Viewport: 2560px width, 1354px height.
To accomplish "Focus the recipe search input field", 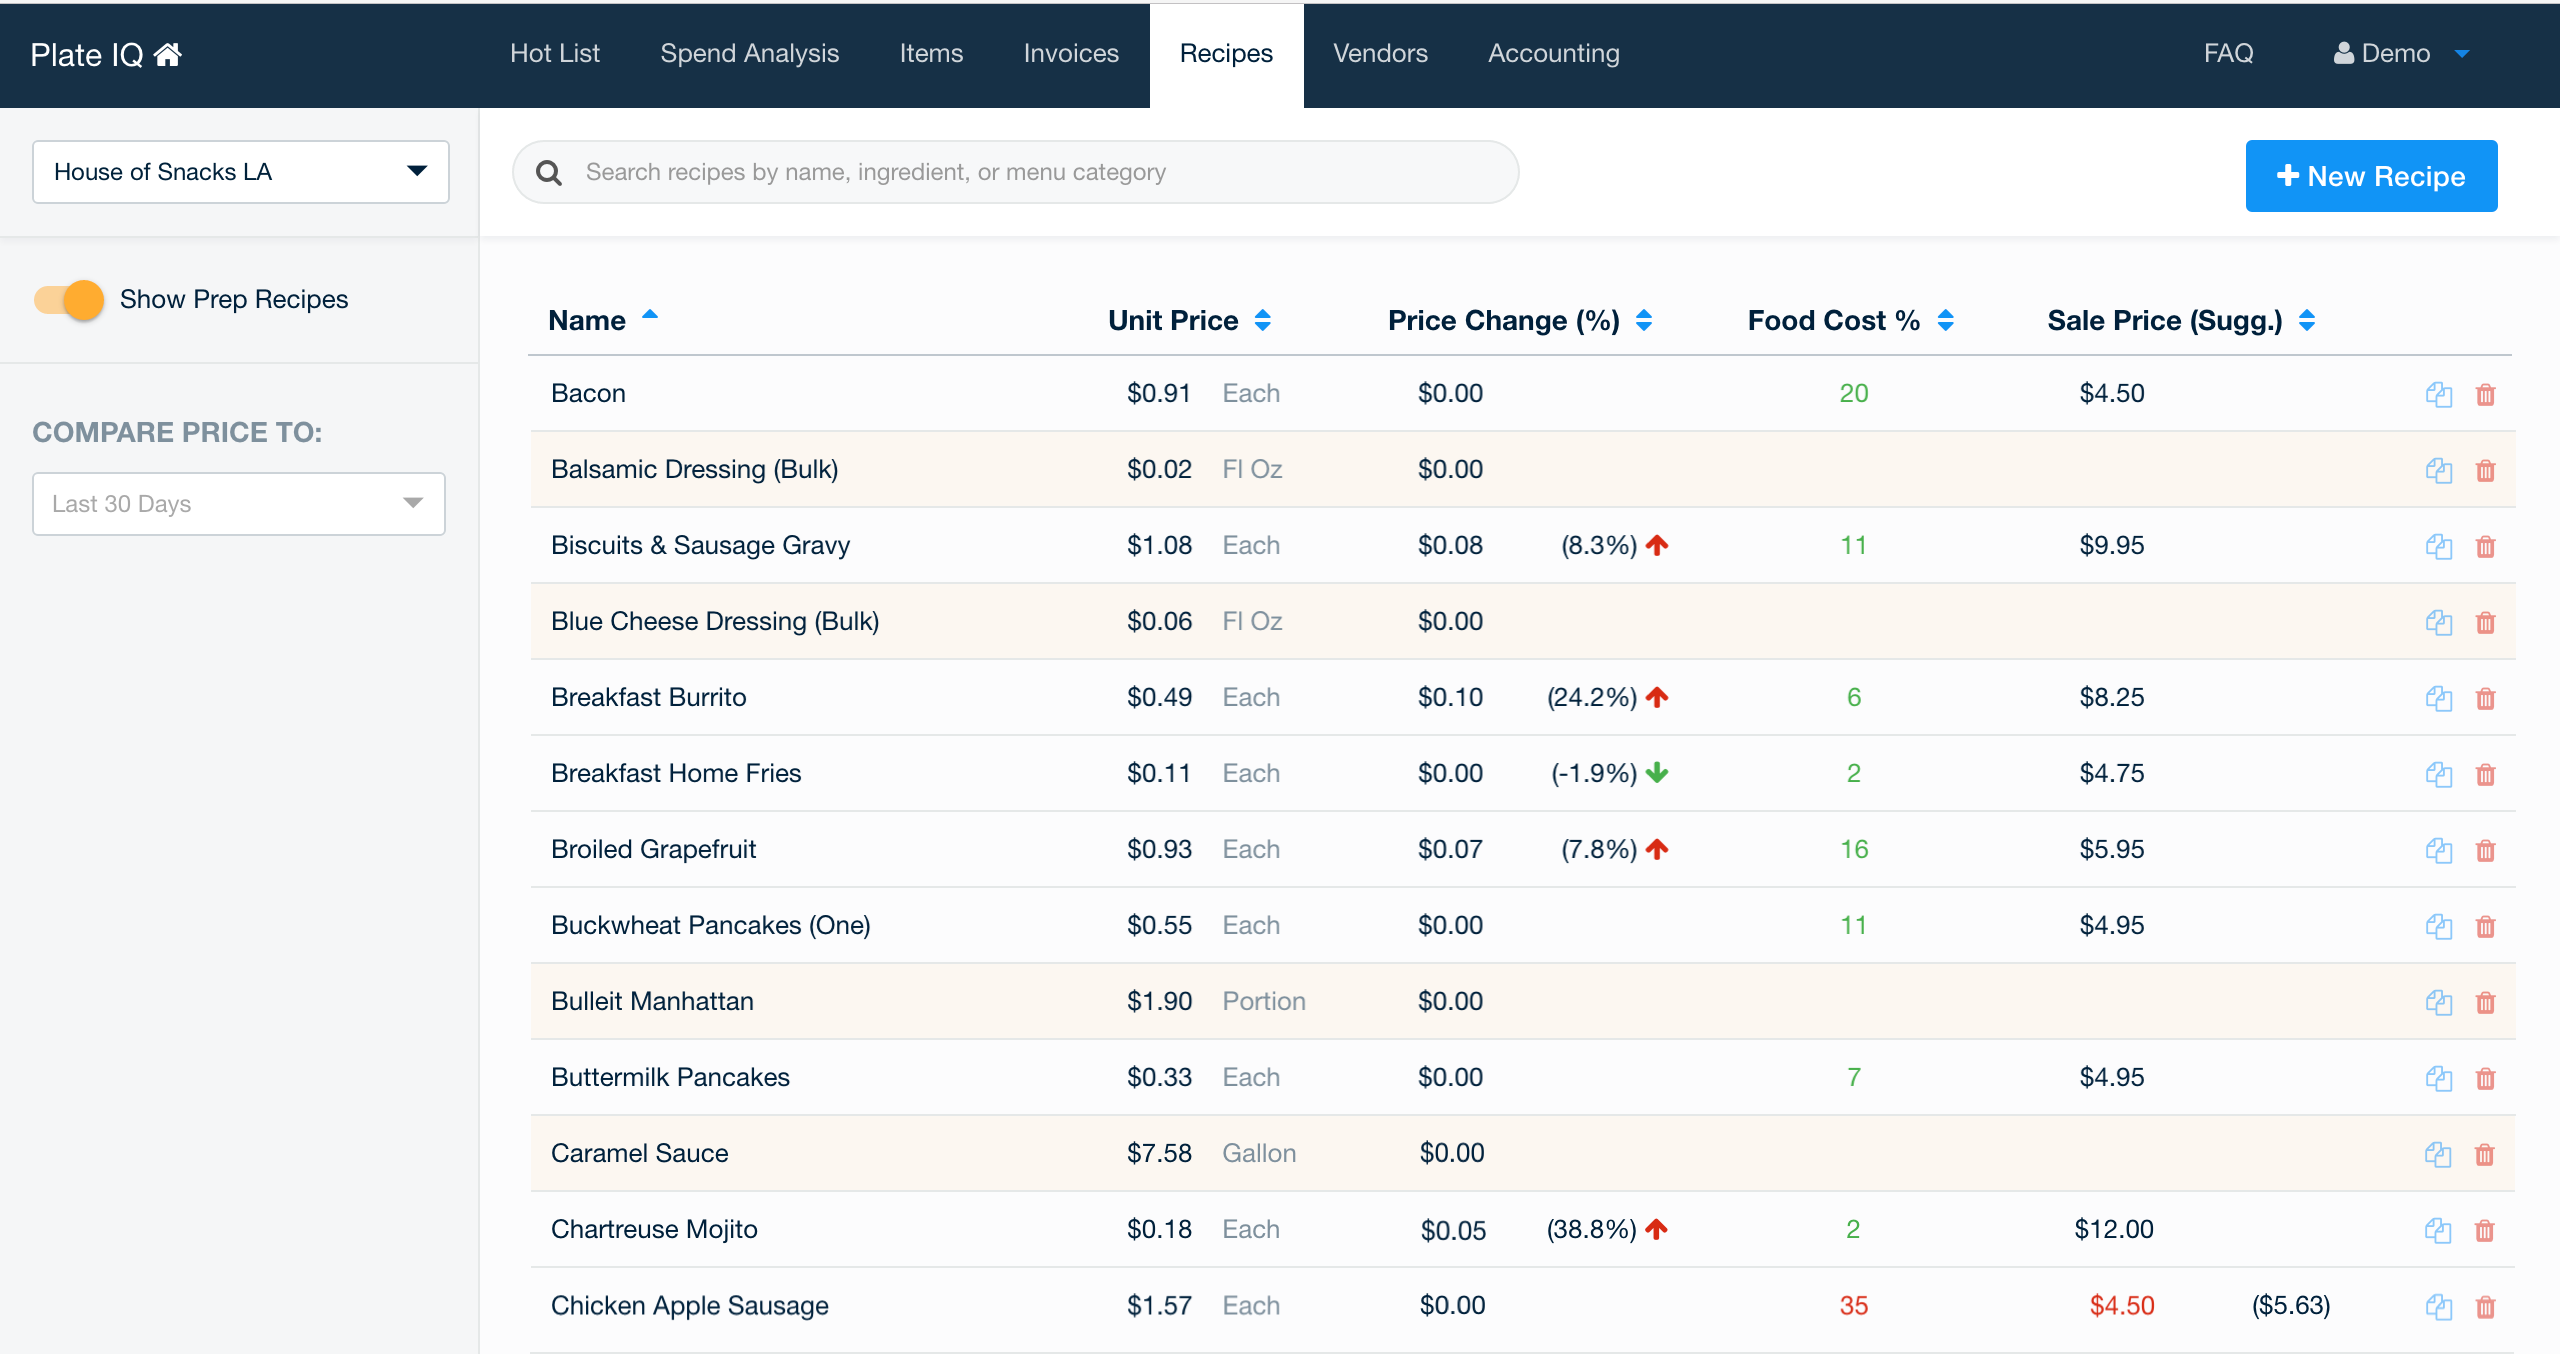I will pyautogui.click(x=1040, y=172).
